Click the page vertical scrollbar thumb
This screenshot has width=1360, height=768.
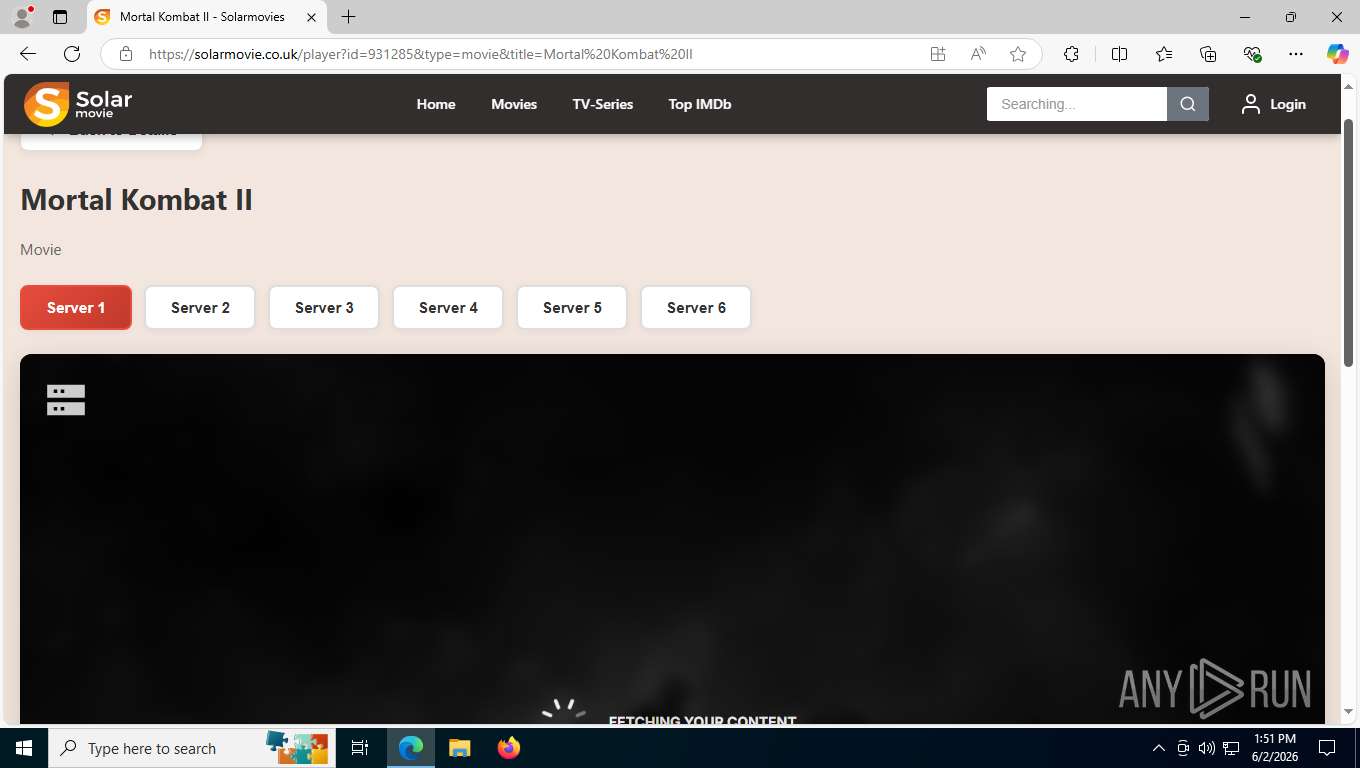pos(1349,243)
